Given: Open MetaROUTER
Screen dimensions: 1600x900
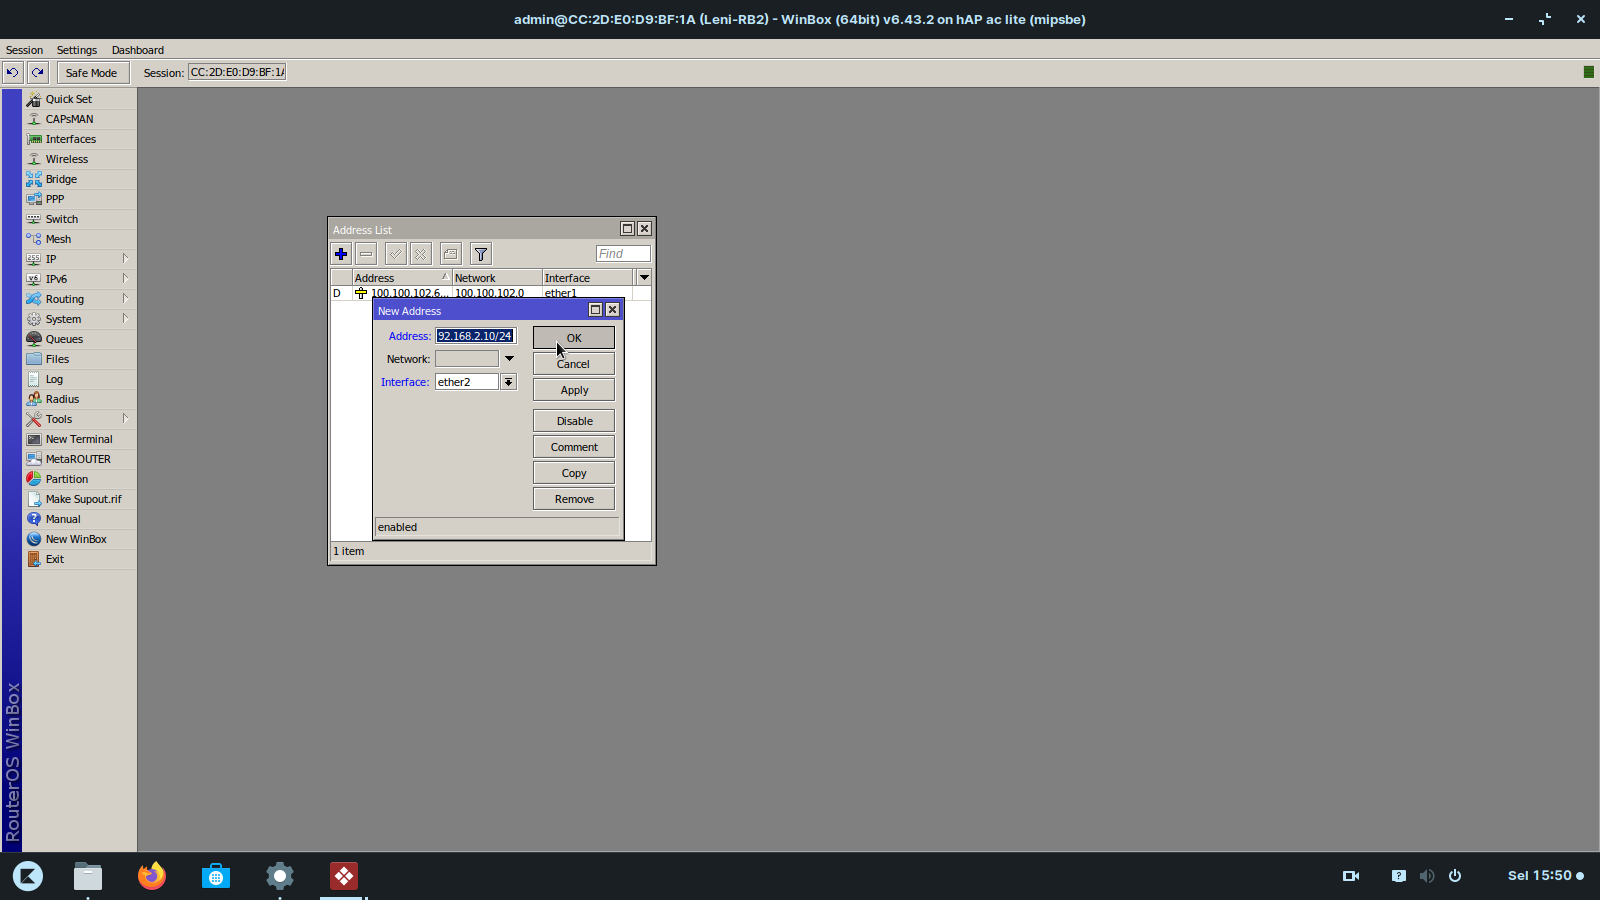Looking at the screenshot, I should pyautogui.click(x=80, y=459).
